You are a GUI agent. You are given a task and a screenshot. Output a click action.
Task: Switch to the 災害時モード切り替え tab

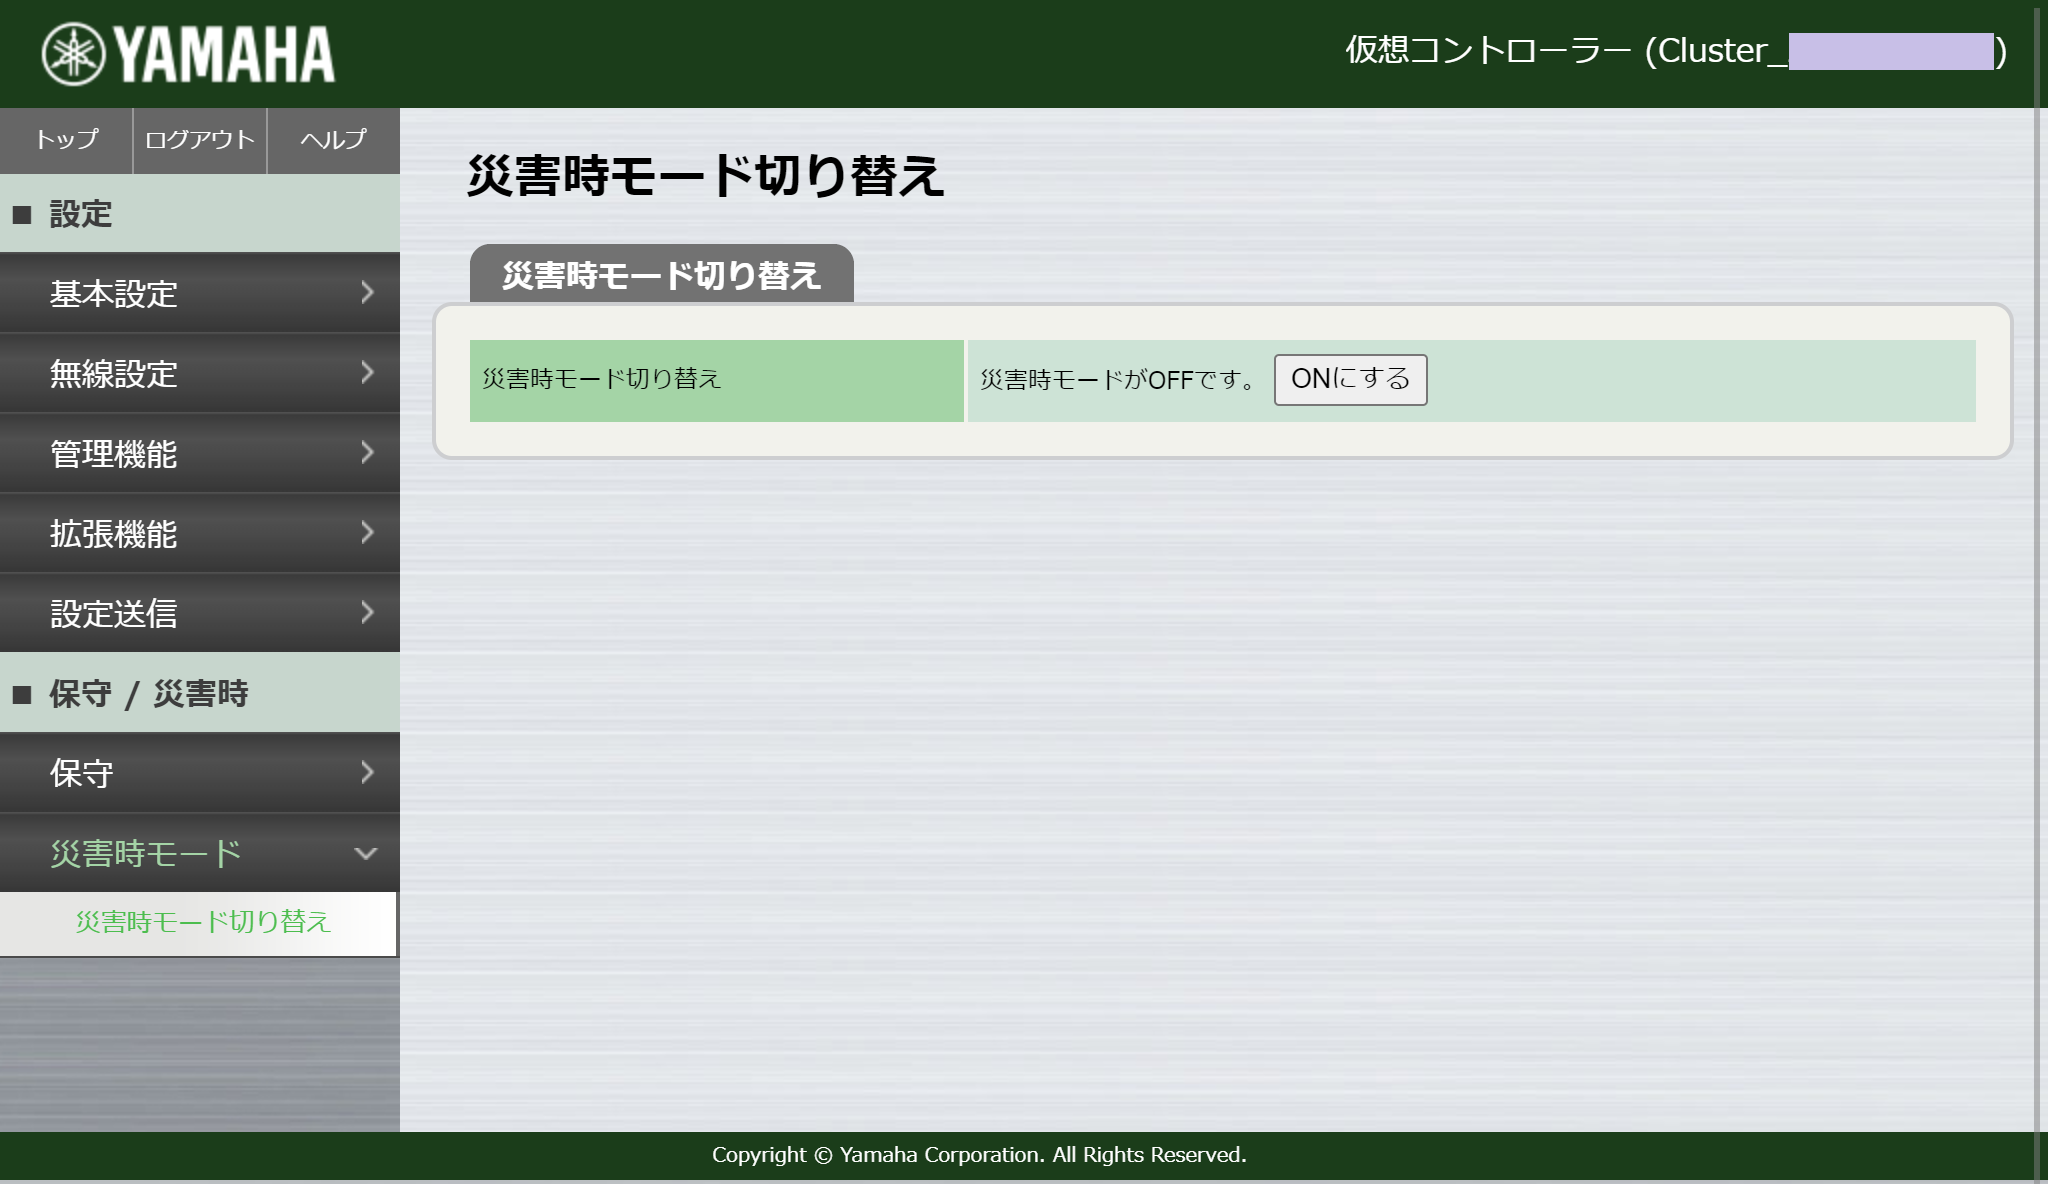coord(662,271)
